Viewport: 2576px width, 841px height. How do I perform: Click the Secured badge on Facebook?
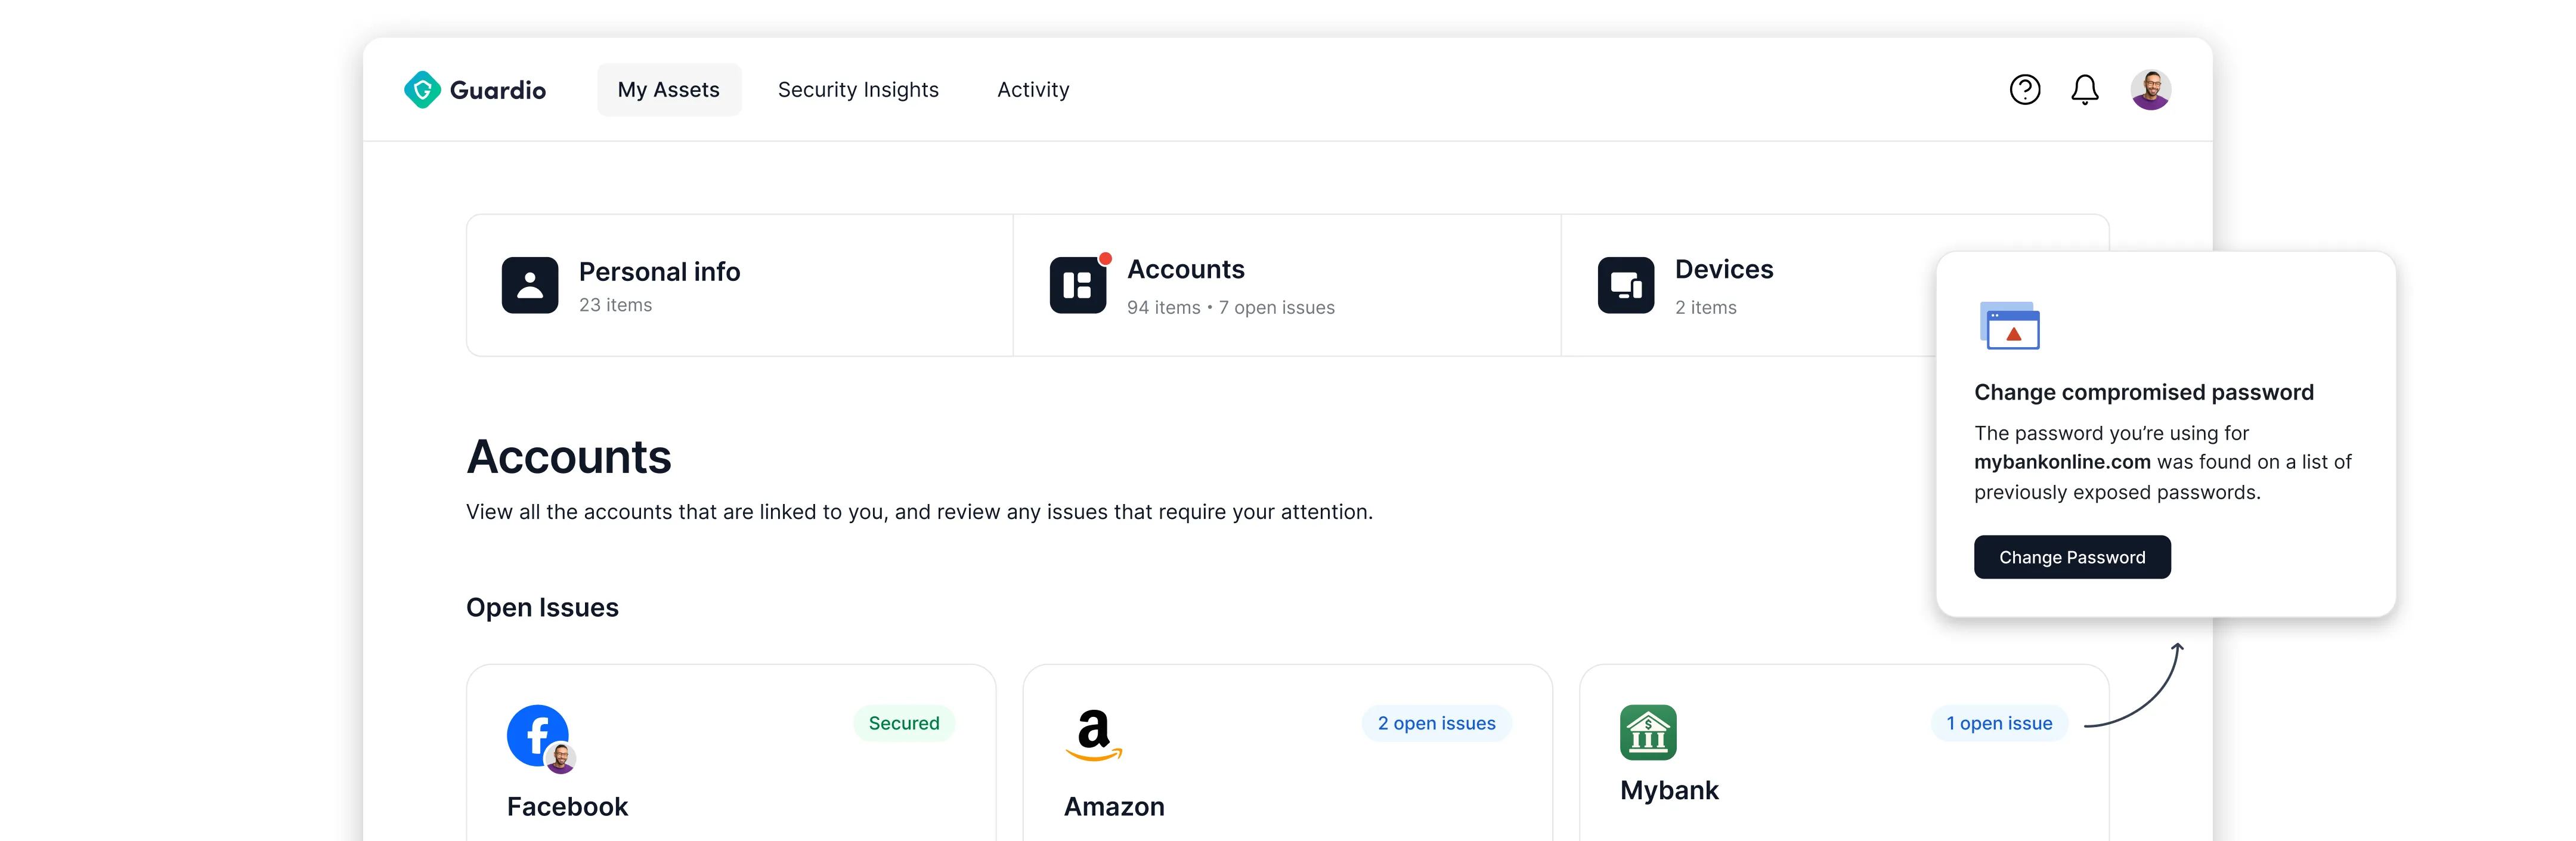coord(904,723)
